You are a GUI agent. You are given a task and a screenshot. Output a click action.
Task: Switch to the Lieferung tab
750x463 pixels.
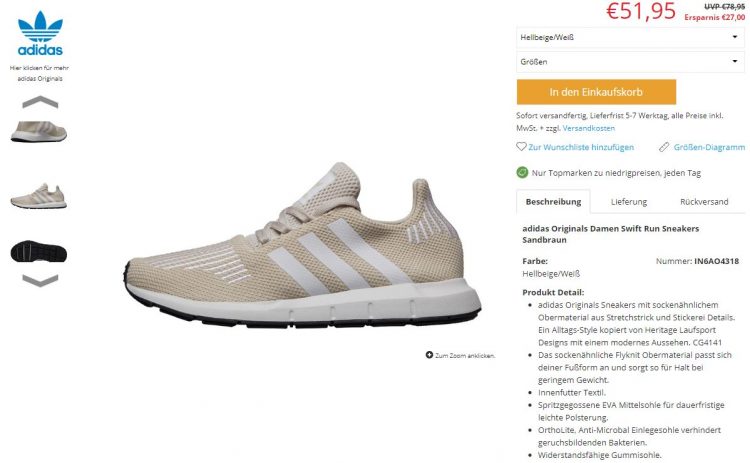tap(629, 202)
